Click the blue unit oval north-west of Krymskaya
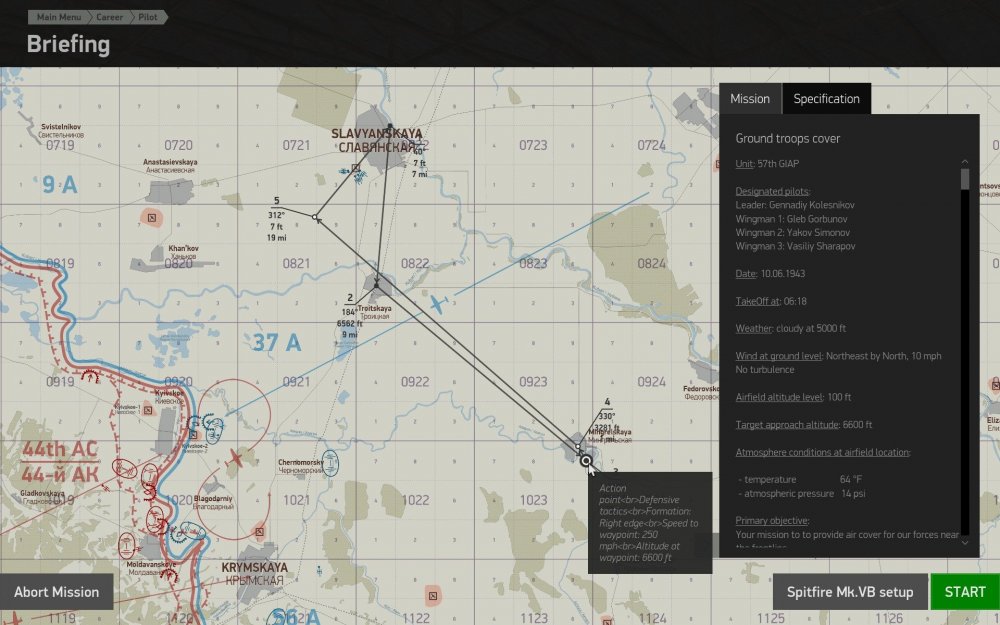The width and height of the screenshot is (1000, 625). [x=192, y=531]
